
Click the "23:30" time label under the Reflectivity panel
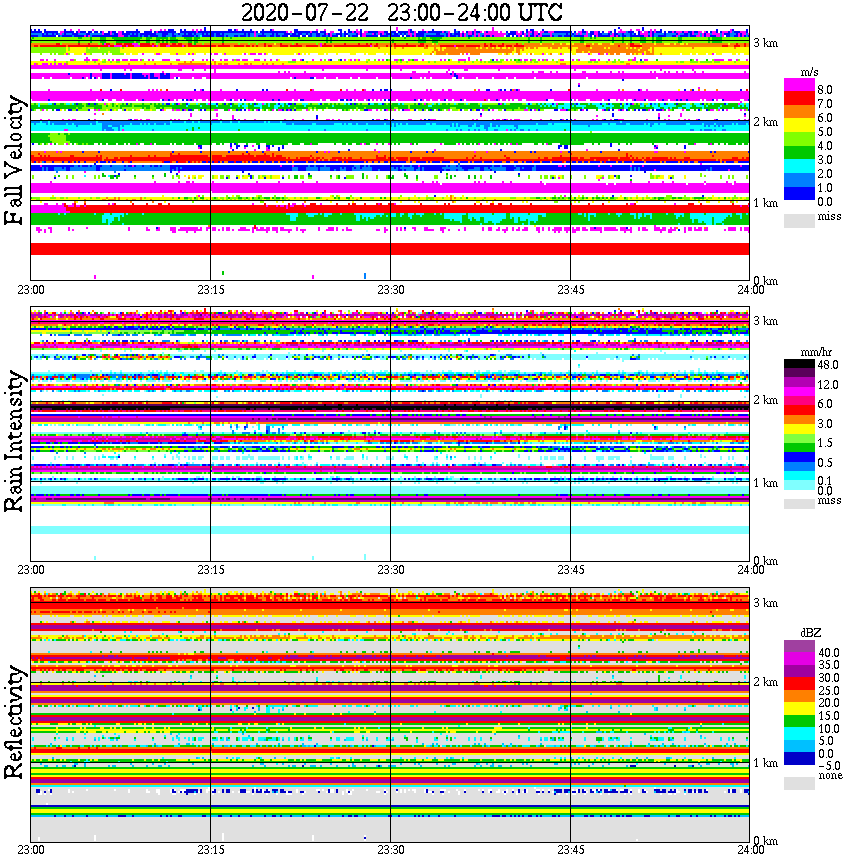coord(390,850)
